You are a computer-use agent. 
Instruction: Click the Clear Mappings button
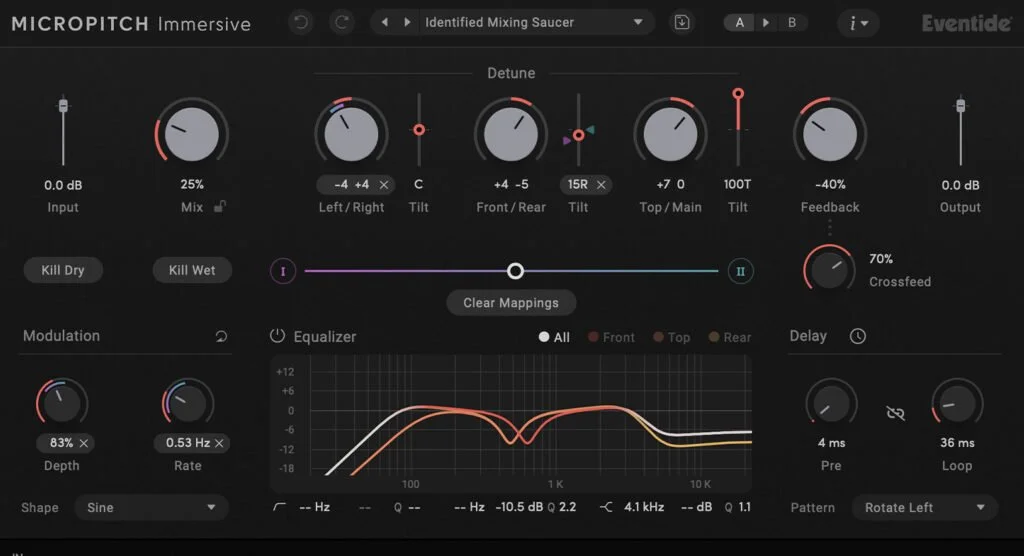[511, 303]
